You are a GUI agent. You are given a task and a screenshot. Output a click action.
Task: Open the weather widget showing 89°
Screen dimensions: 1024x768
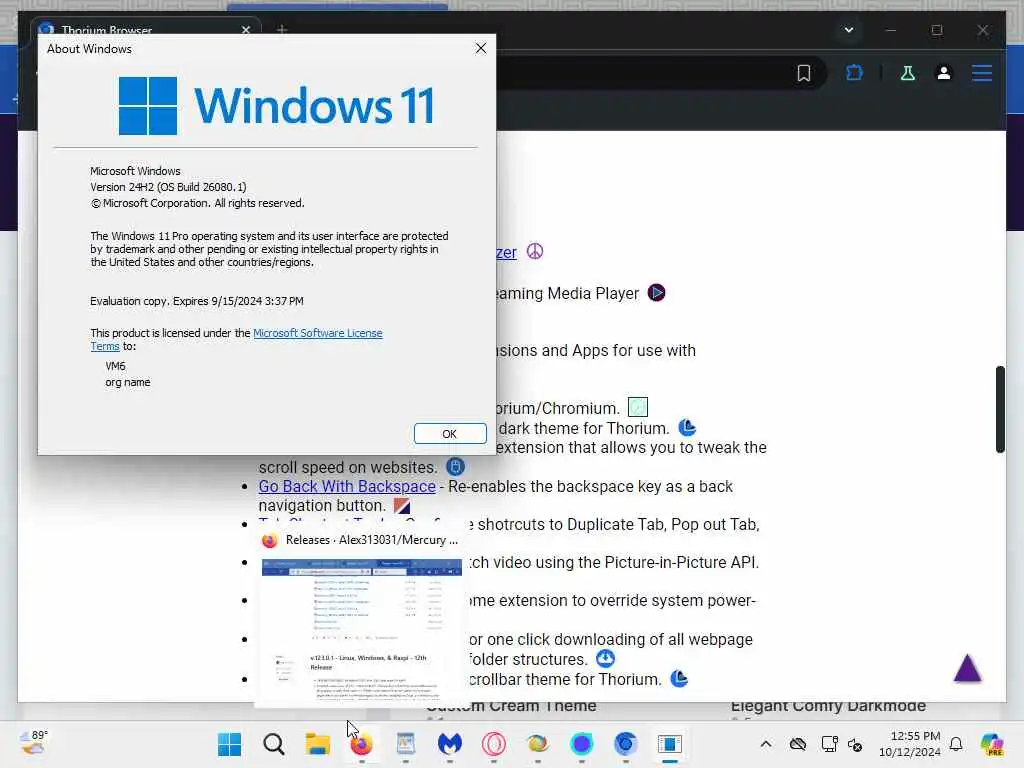coord(34,743)
